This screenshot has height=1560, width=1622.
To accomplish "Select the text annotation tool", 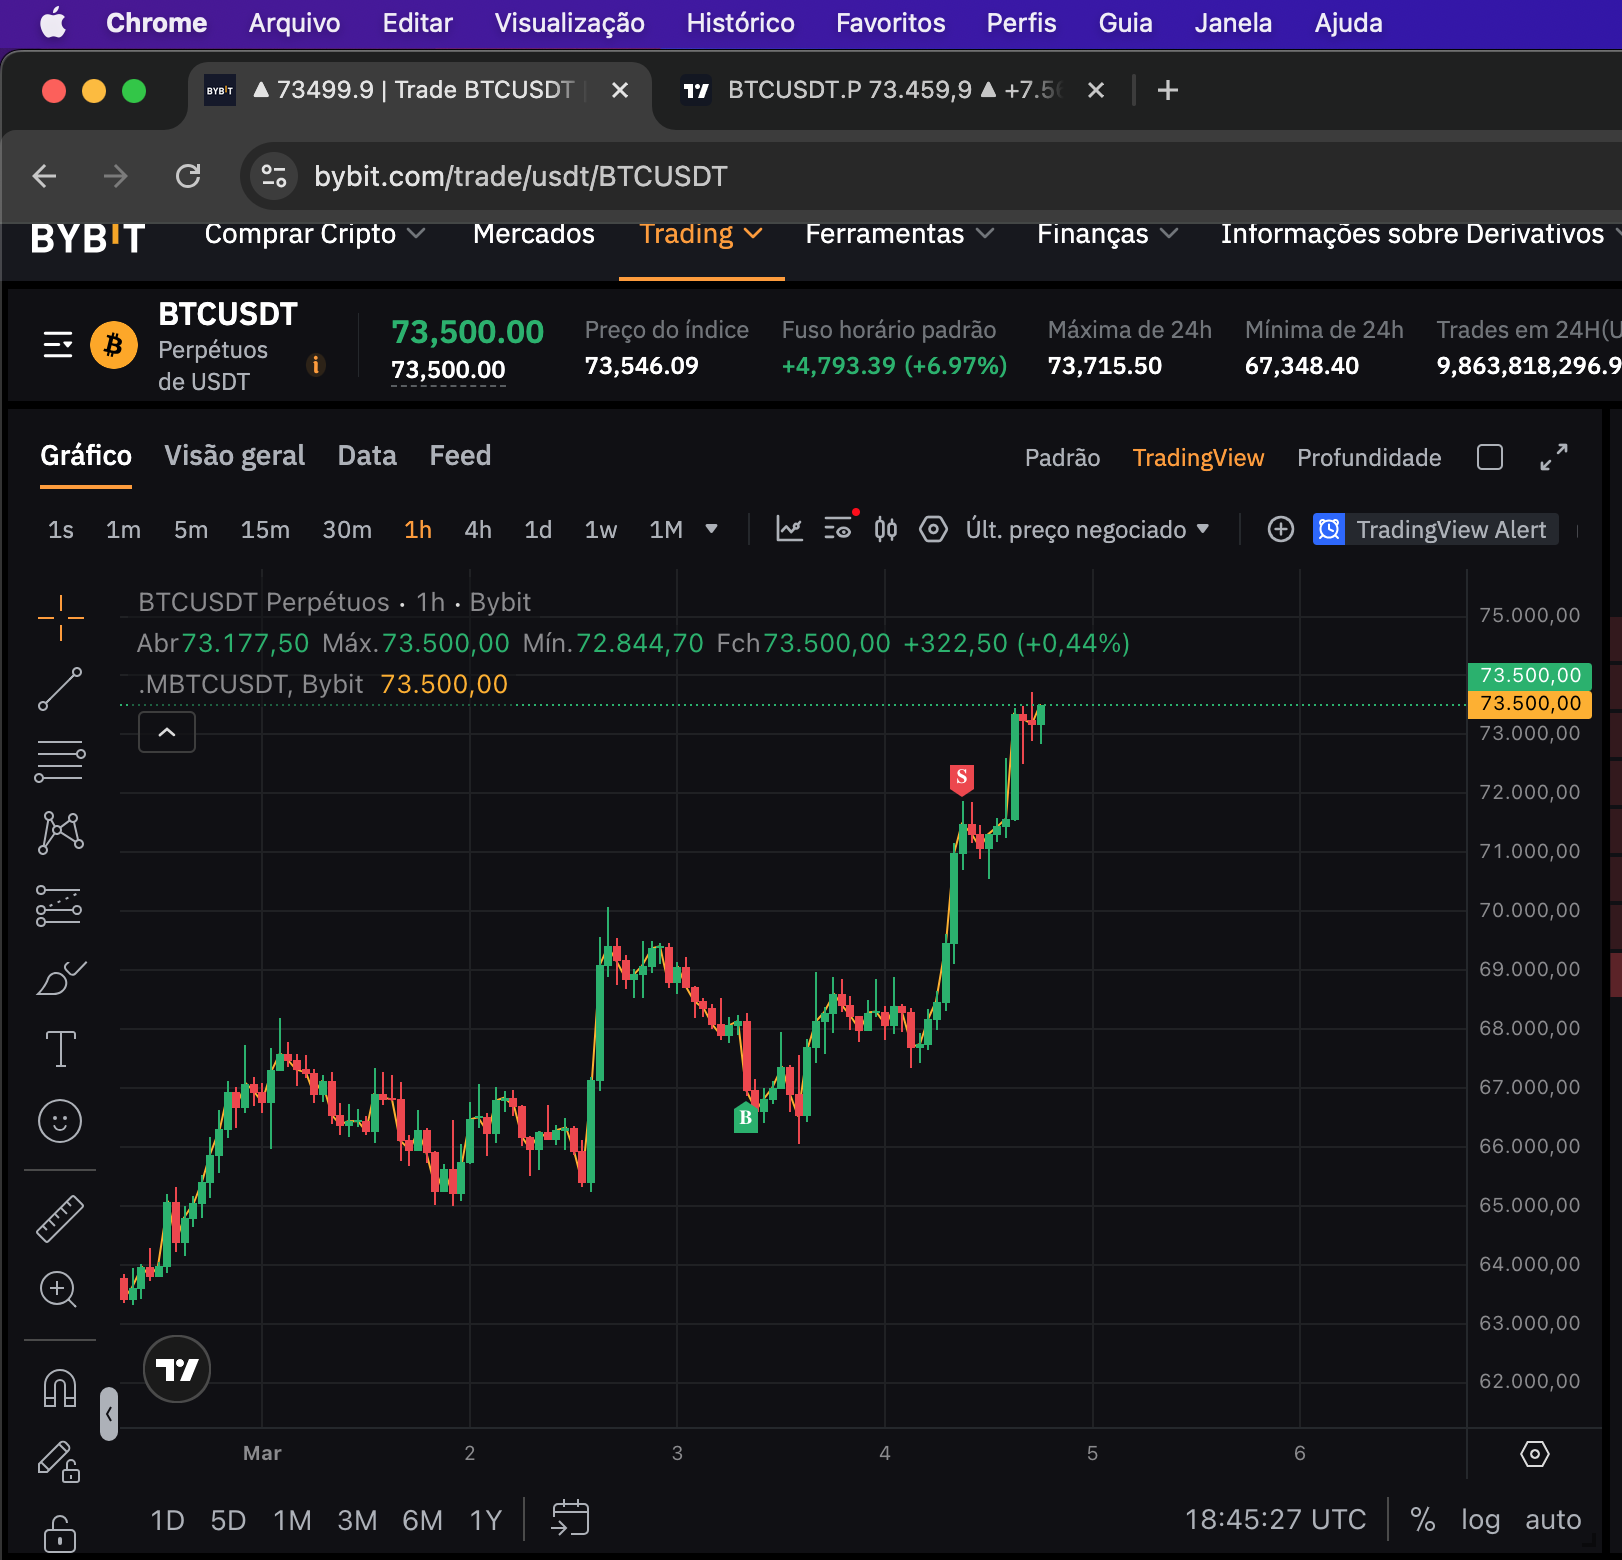I will 60,1049.
